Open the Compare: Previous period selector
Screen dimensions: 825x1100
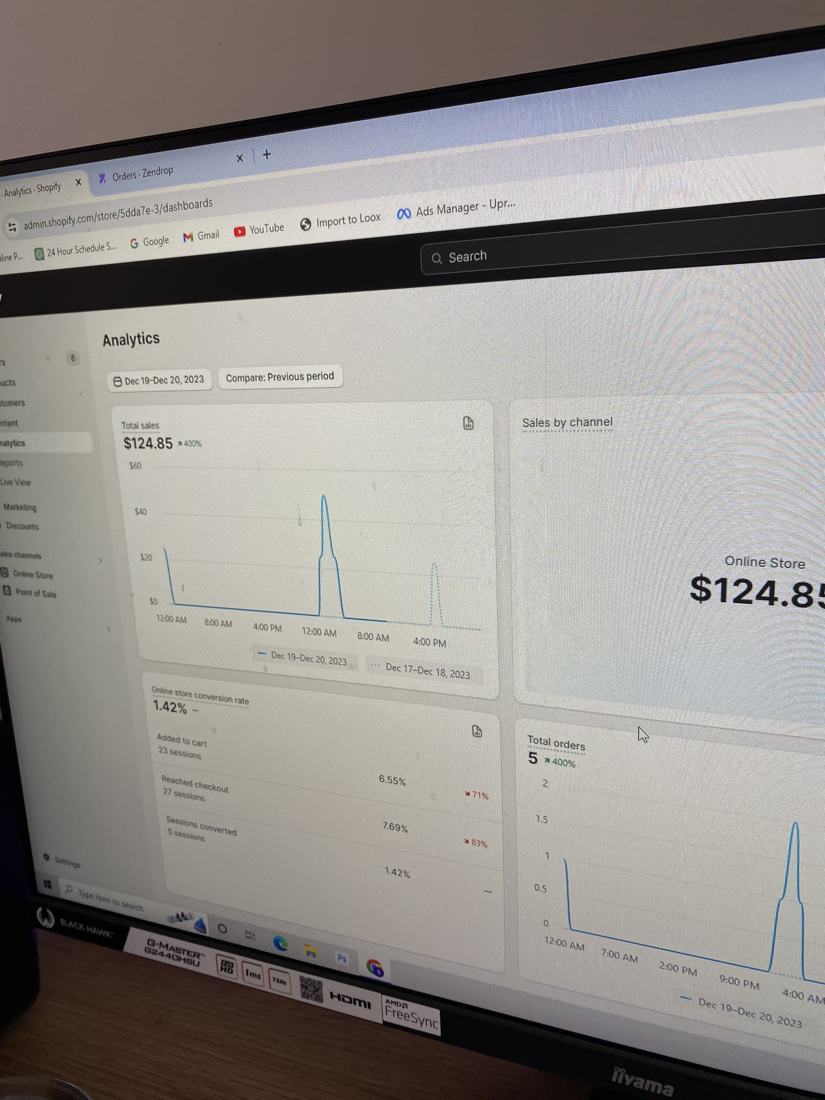pos(280,377)
